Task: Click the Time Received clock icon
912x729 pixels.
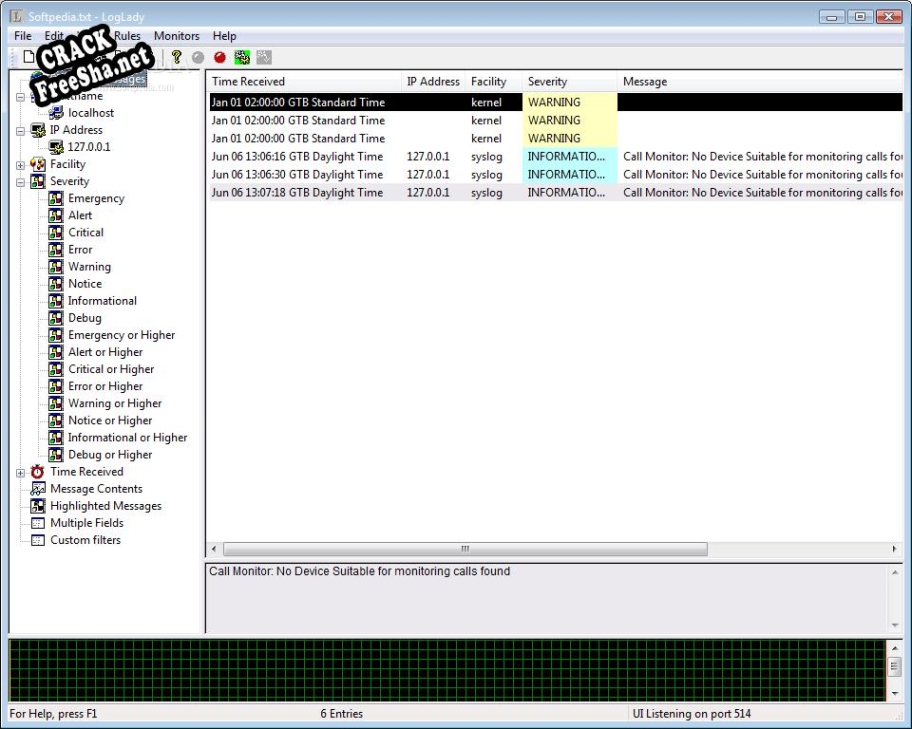Action: (x=38, y=472)
